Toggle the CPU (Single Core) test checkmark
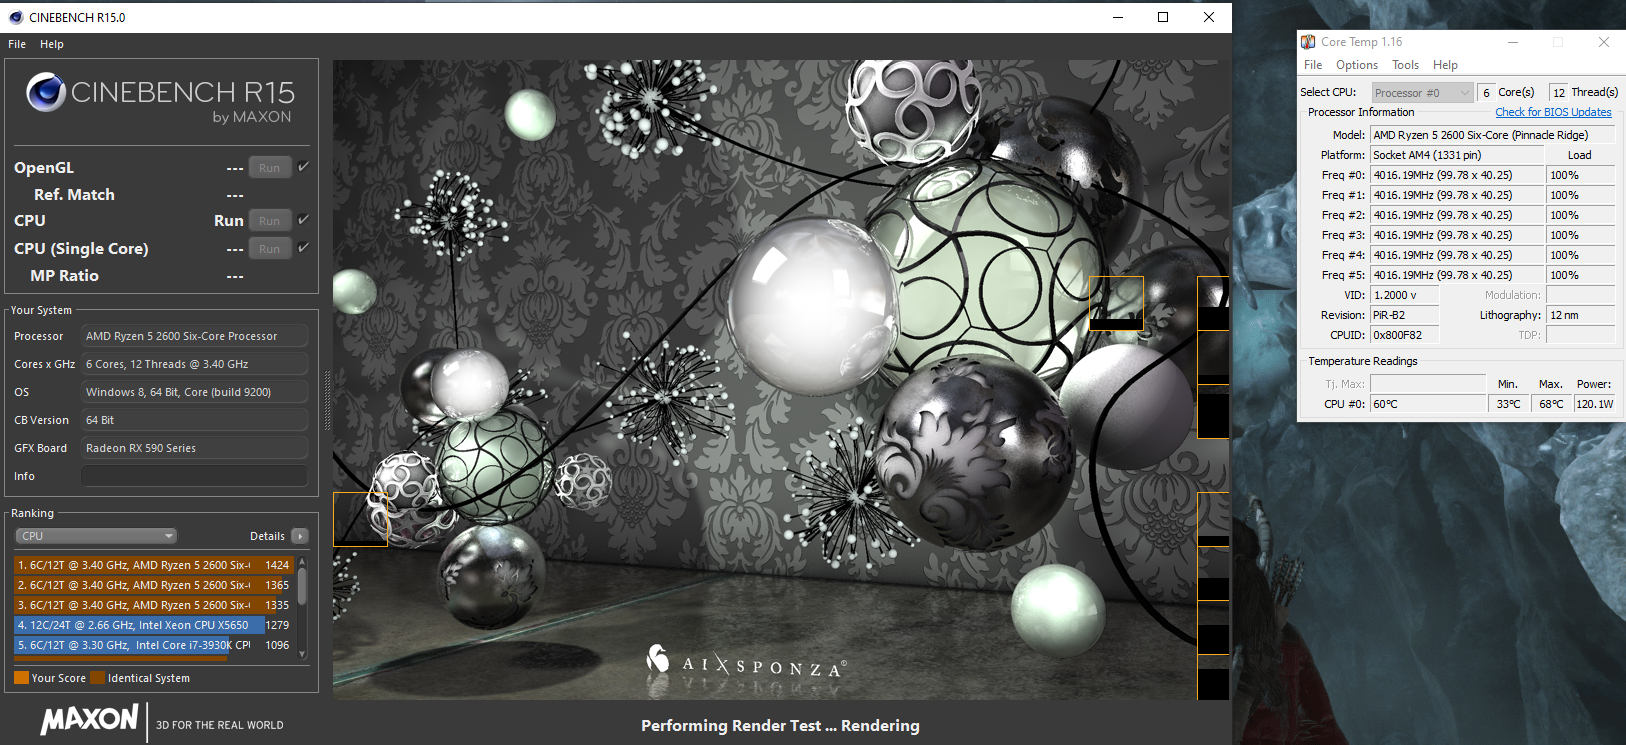 point(303,247)
